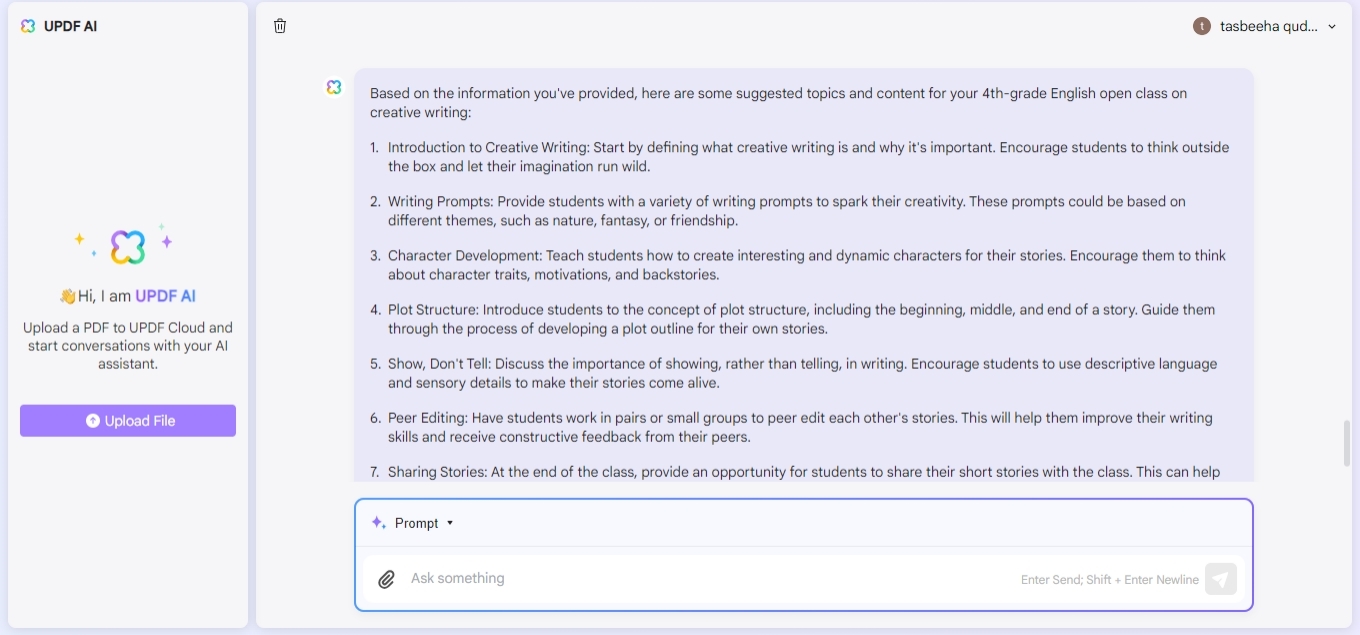Click the UPDF AI icon beside the chat response
This screenshot has width=1360, height=635.
tap(333, 87)
